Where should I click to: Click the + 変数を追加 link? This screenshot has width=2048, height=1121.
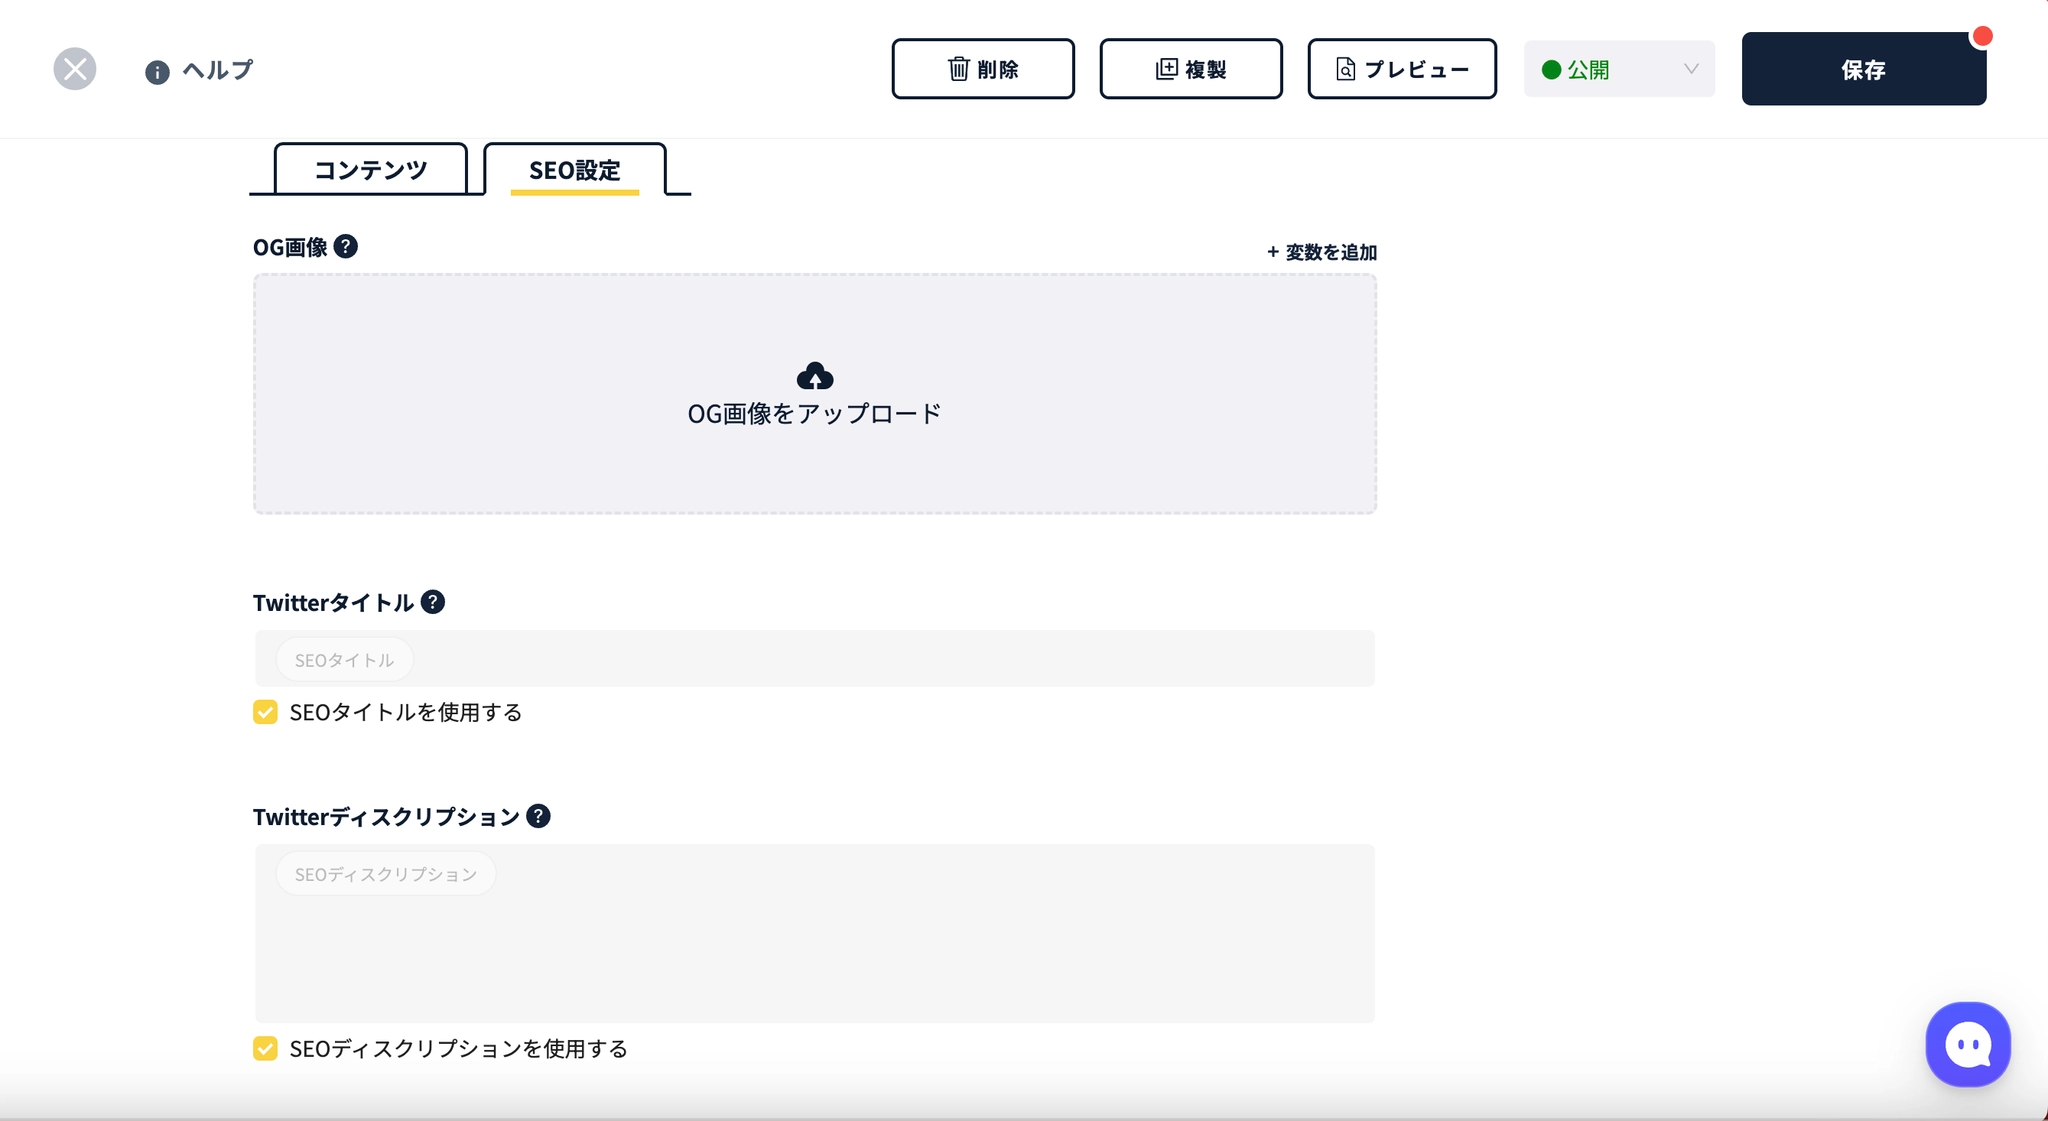[x=1322, y=252]
